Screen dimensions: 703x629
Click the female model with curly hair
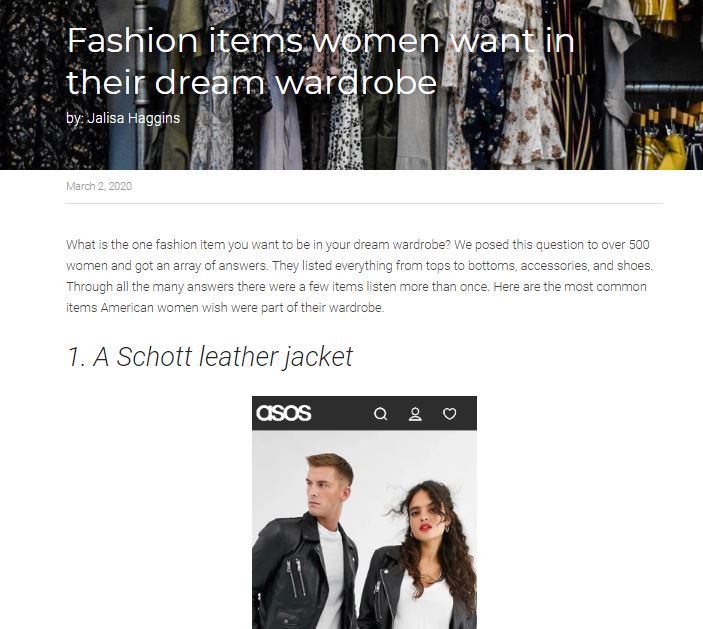pos(421,556)
